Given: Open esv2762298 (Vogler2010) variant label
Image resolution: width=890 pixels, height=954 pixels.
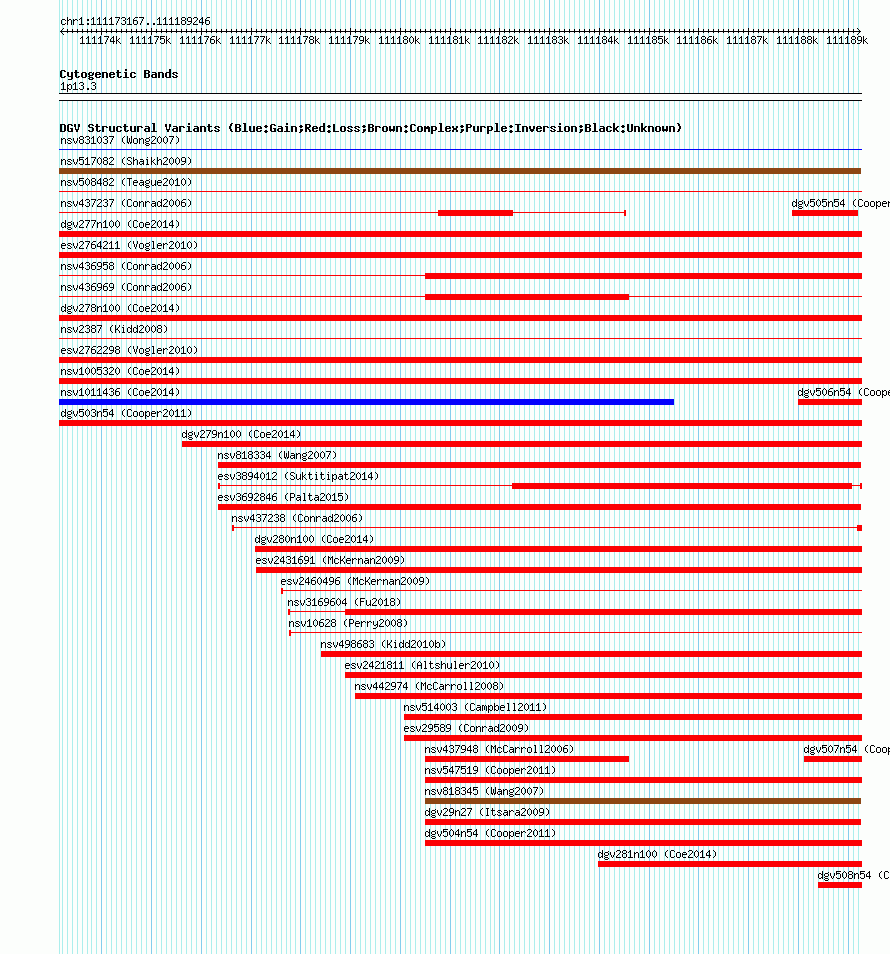Looking at the screenshot, I should (x=129, y=350).
